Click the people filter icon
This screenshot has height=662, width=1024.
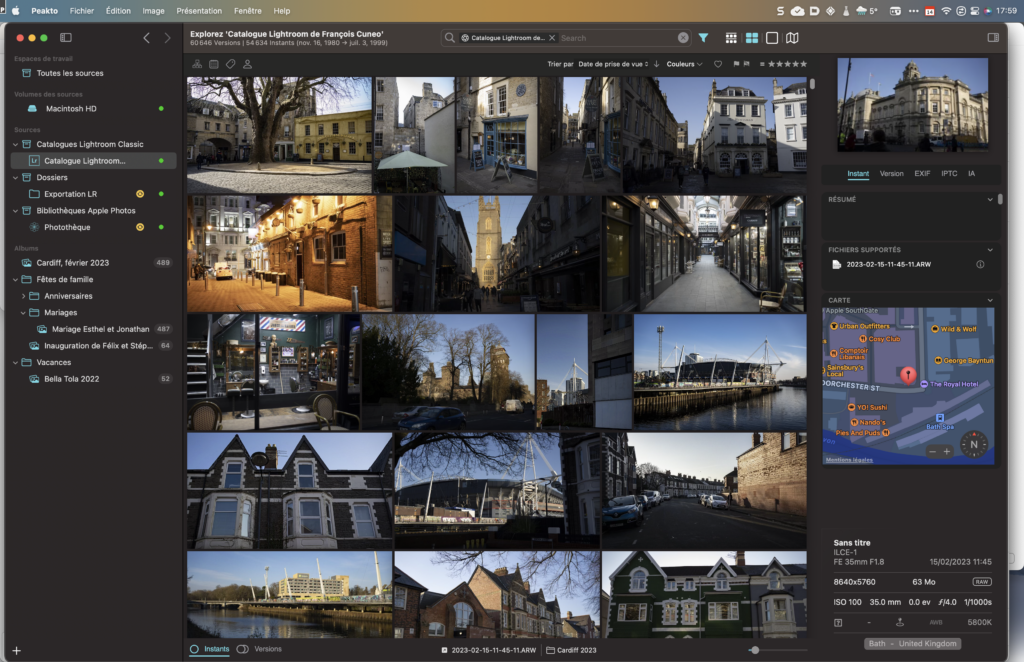247,64
